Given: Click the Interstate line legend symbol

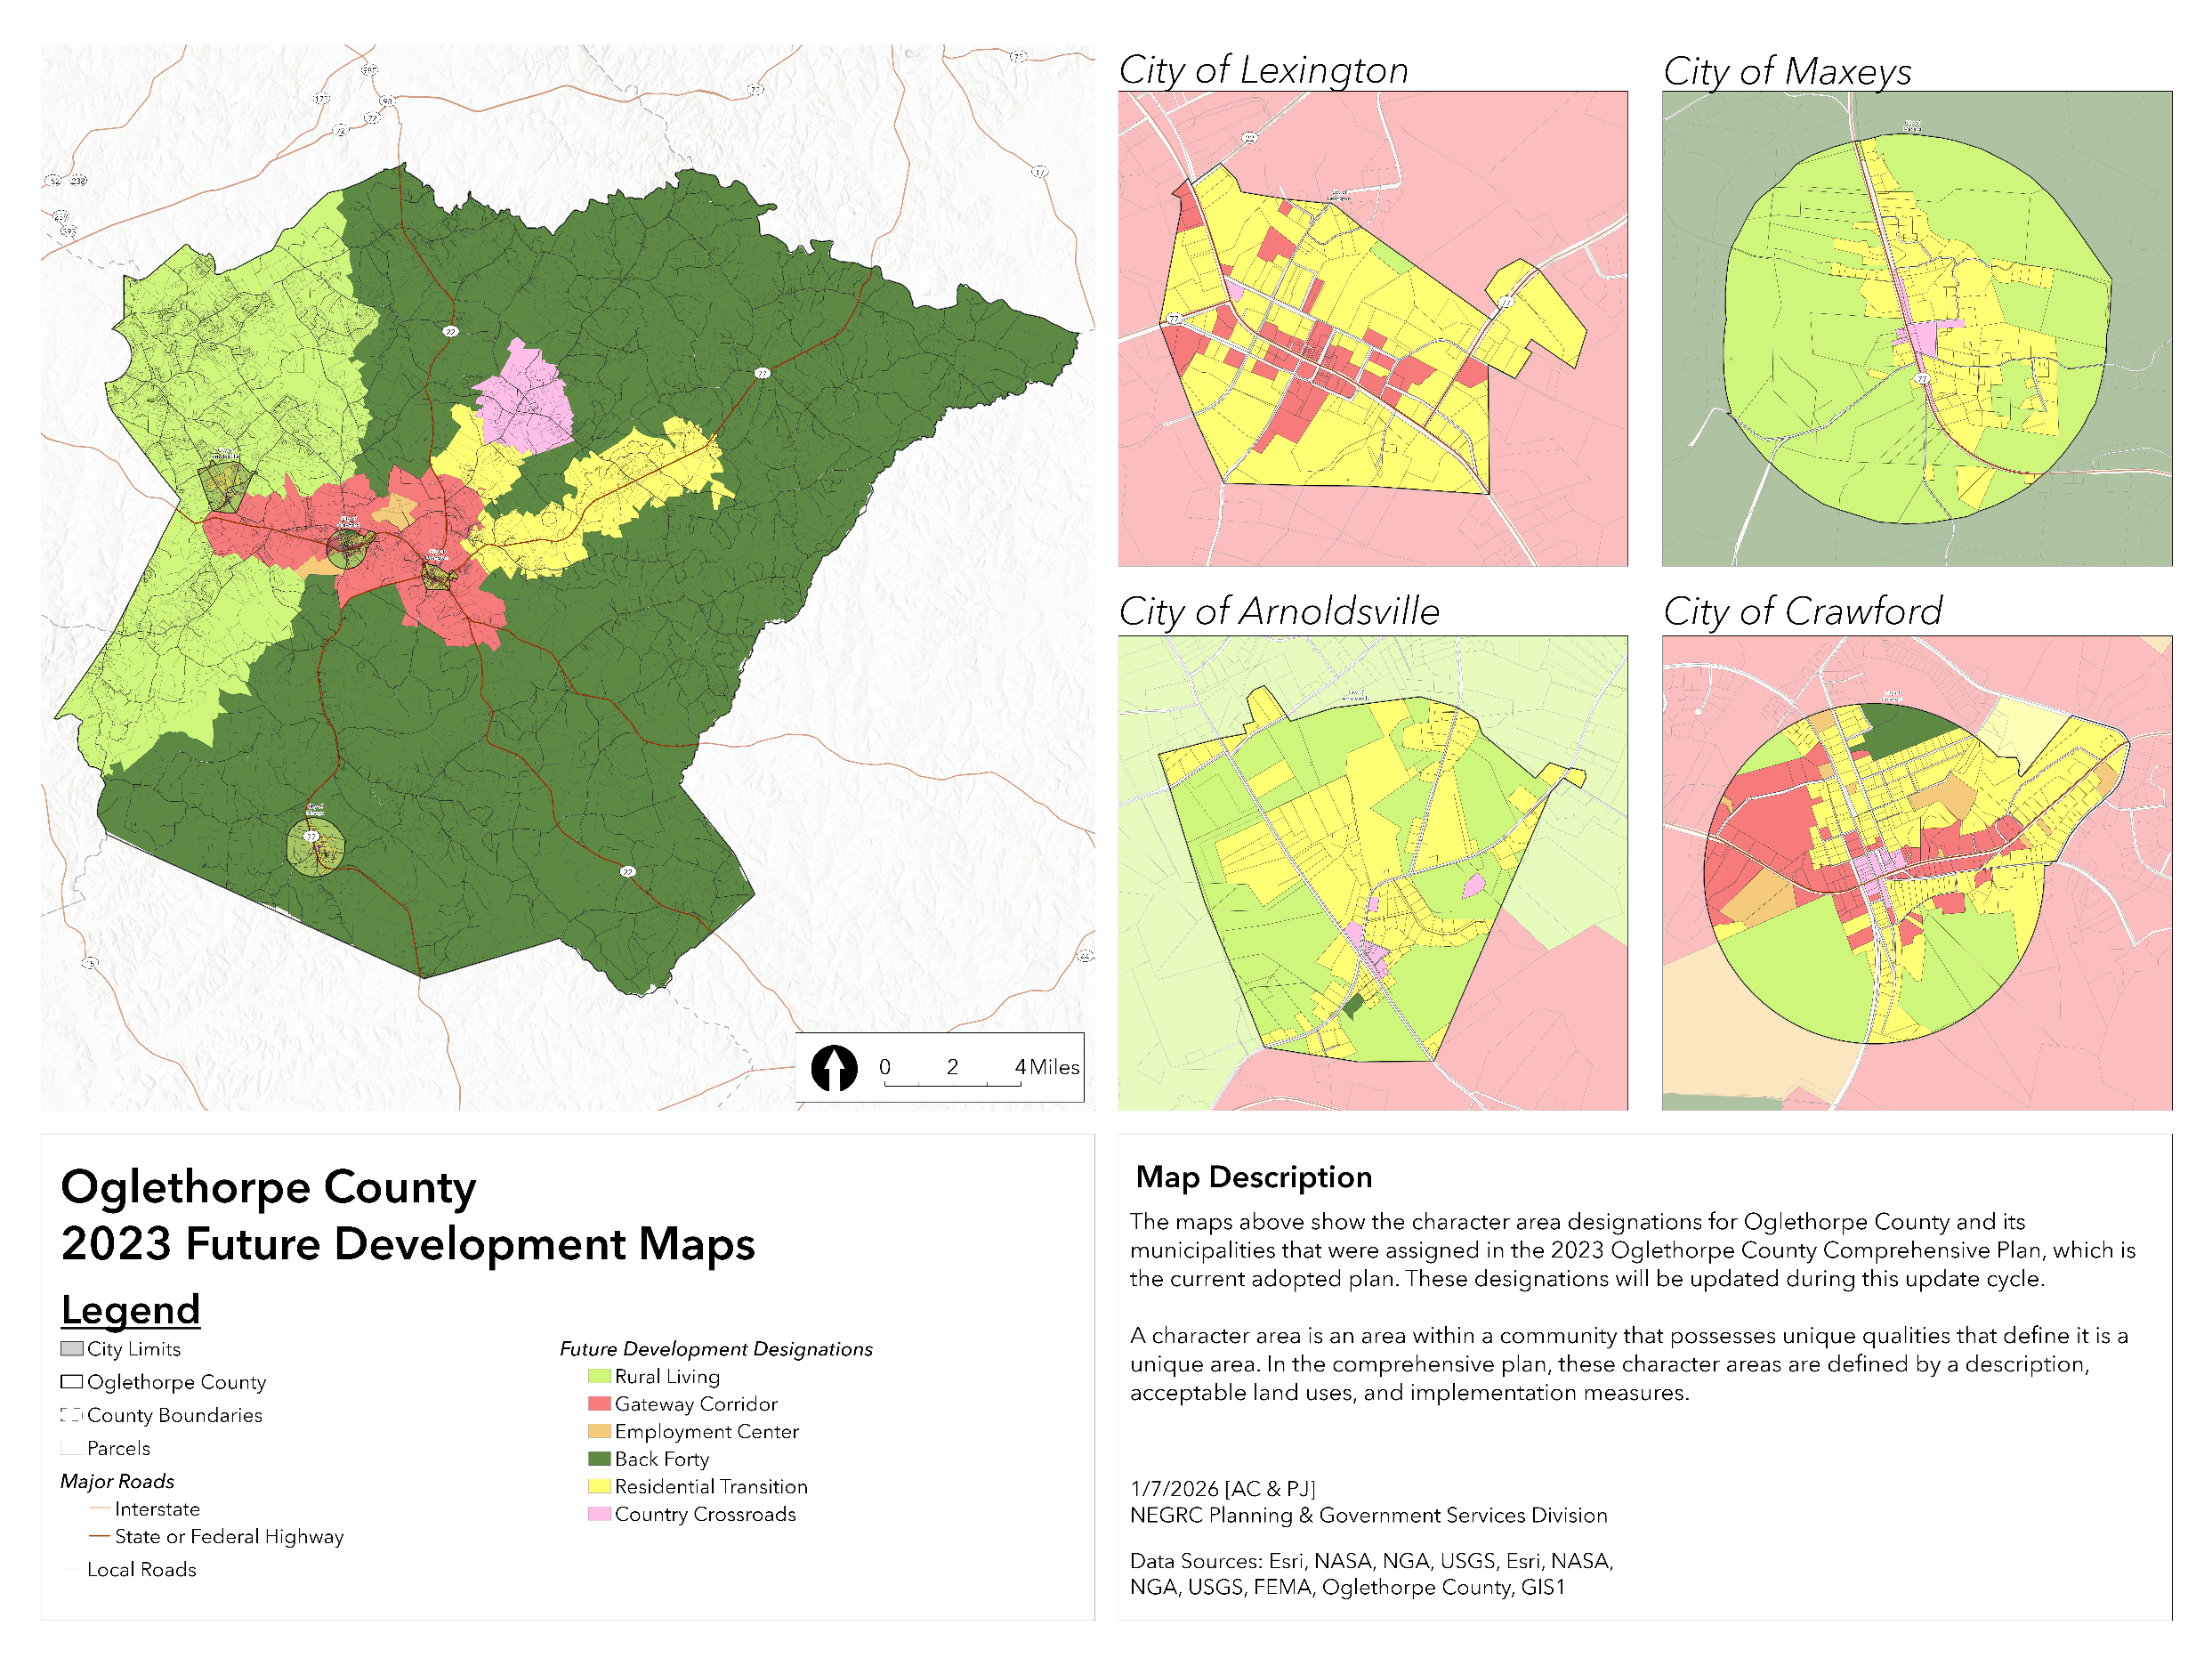Looking at the screenshot, I should point(99,1508).
